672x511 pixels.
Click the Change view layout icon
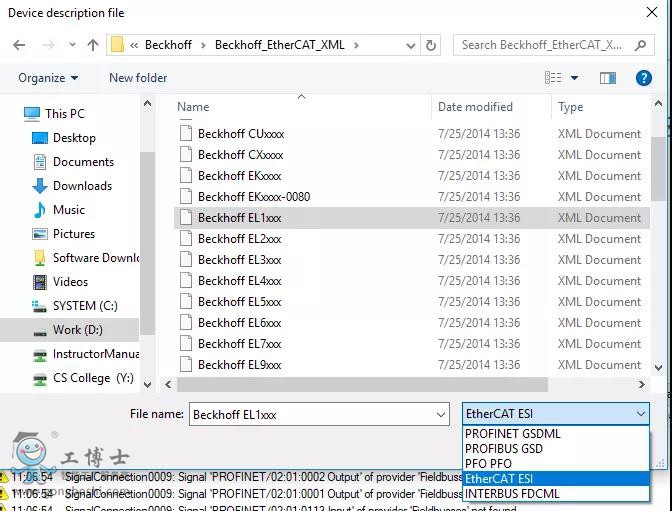click(x=553, y=78)
